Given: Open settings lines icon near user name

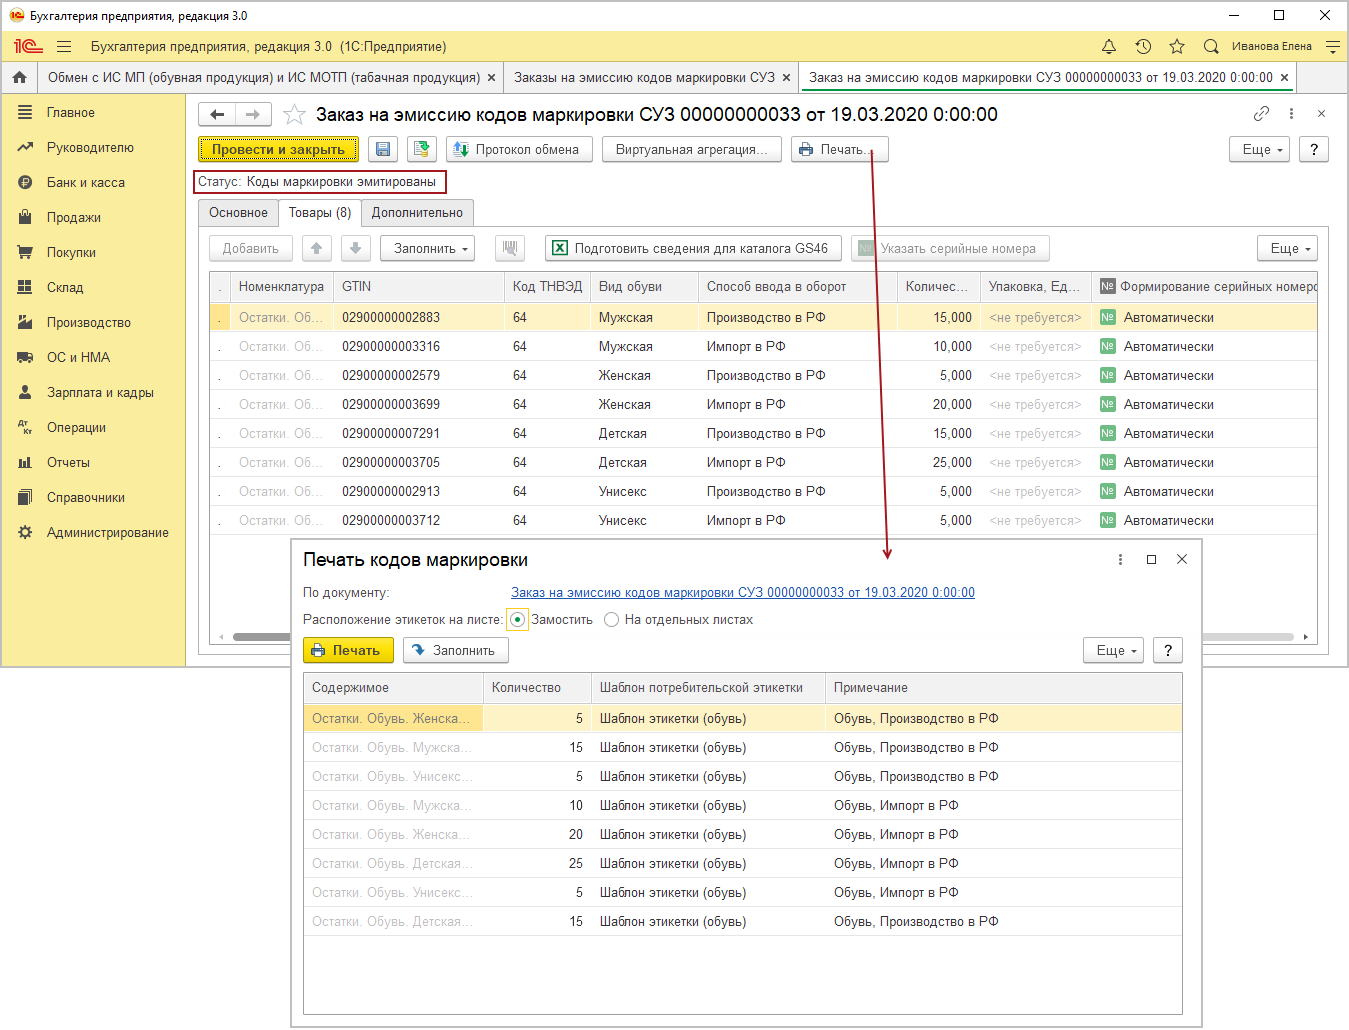Looking at the screenshot, I should tap(1333, 47).
